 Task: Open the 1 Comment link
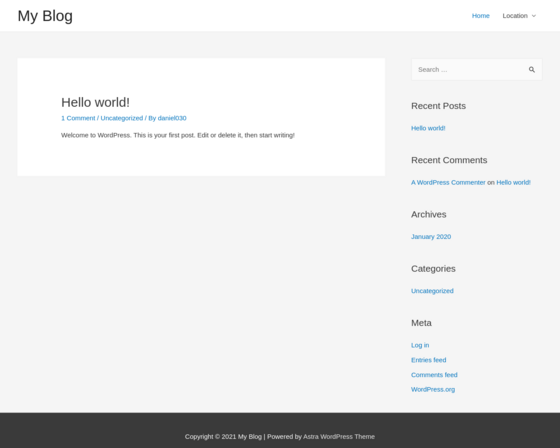pyautogui.click(x=78, y=118)
